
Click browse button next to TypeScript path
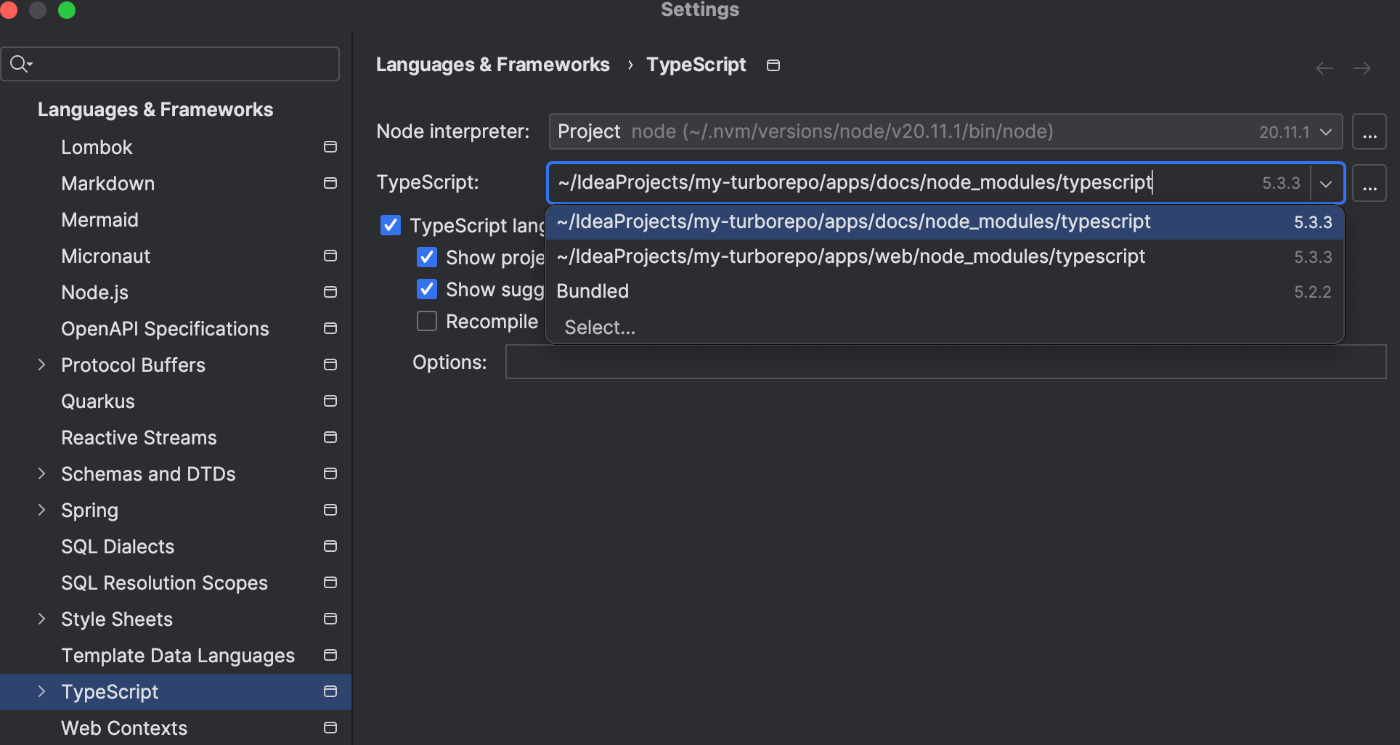(x=1369, y=183)
